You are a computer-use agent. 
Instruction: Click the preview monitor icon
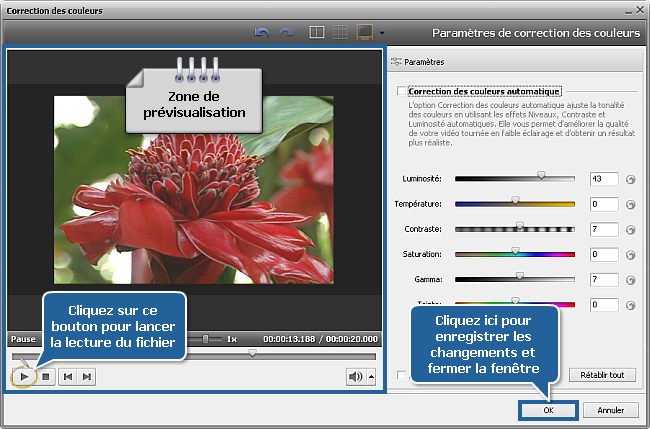click(x=365, y=33)
